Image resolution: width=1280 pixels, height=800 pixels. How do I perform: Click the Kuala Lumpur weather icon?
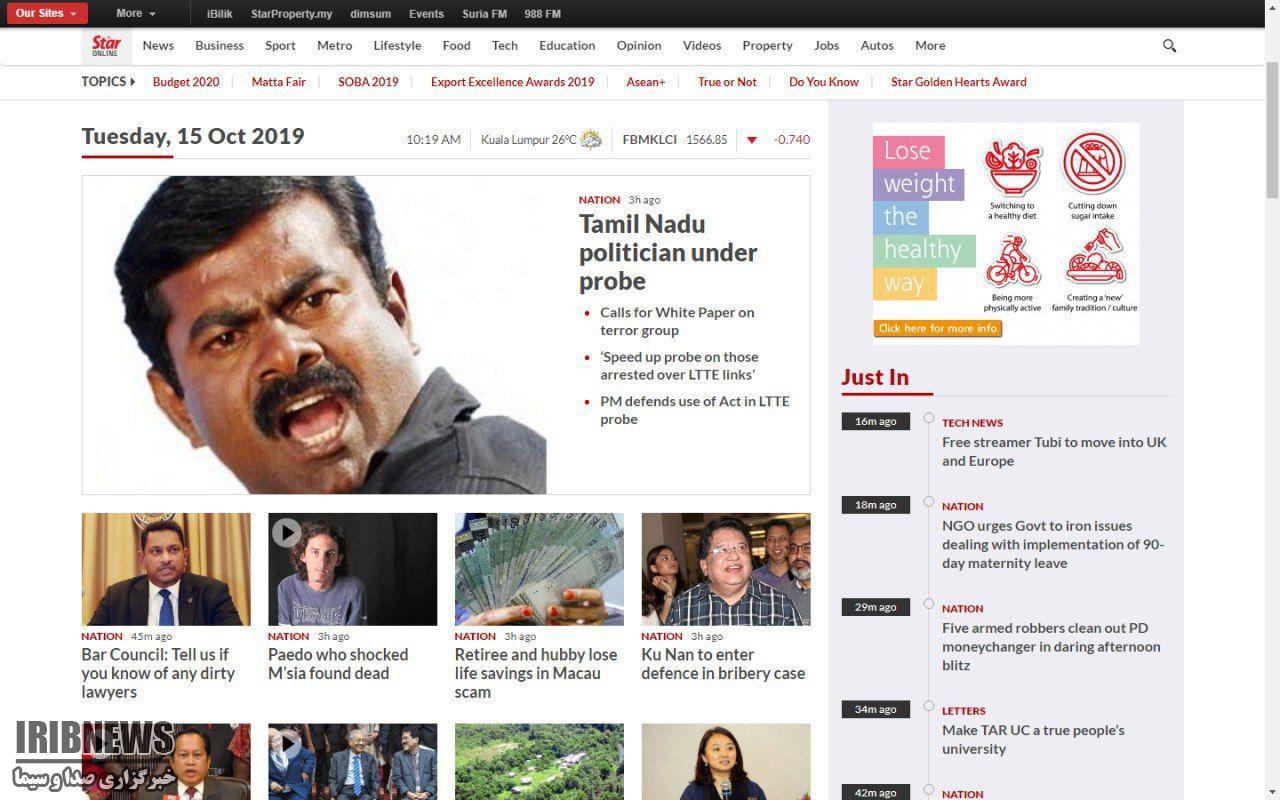tap(591, 140)
